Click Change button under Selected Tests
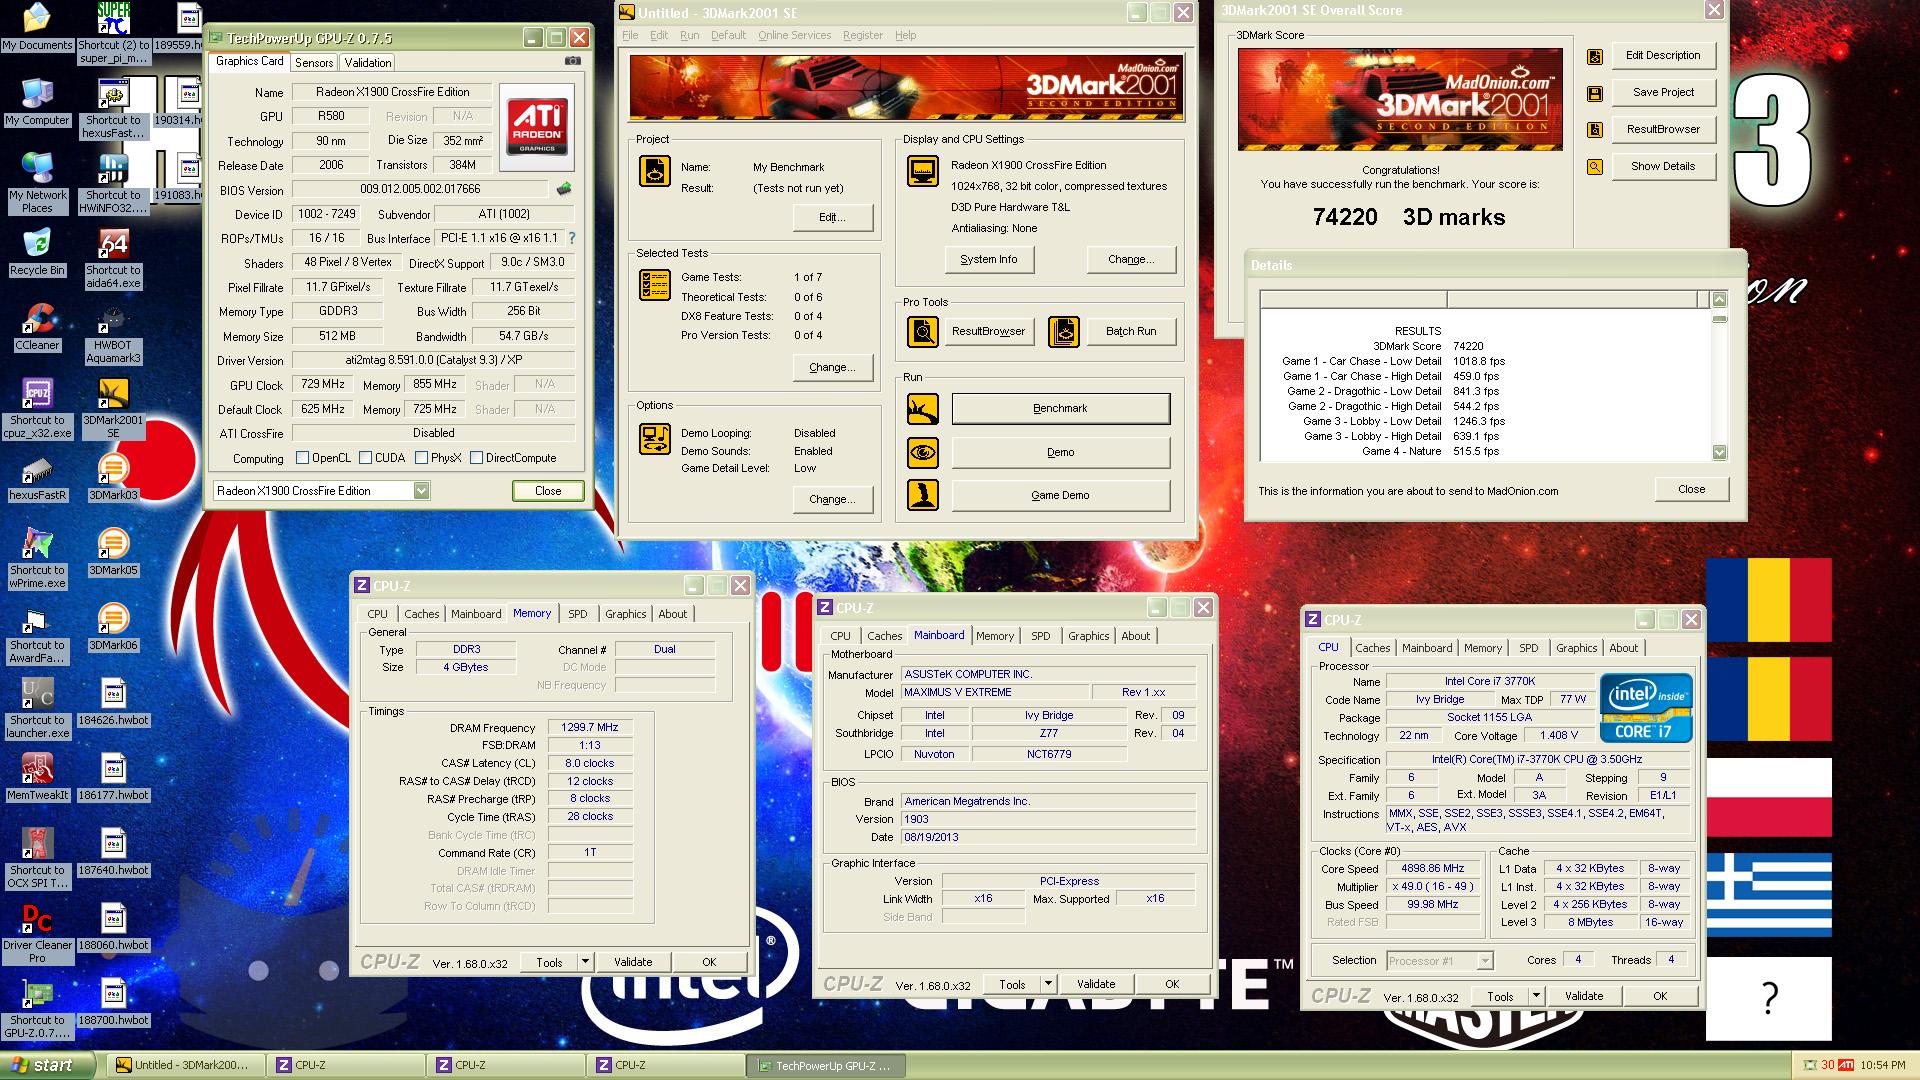 coord(832,367)
